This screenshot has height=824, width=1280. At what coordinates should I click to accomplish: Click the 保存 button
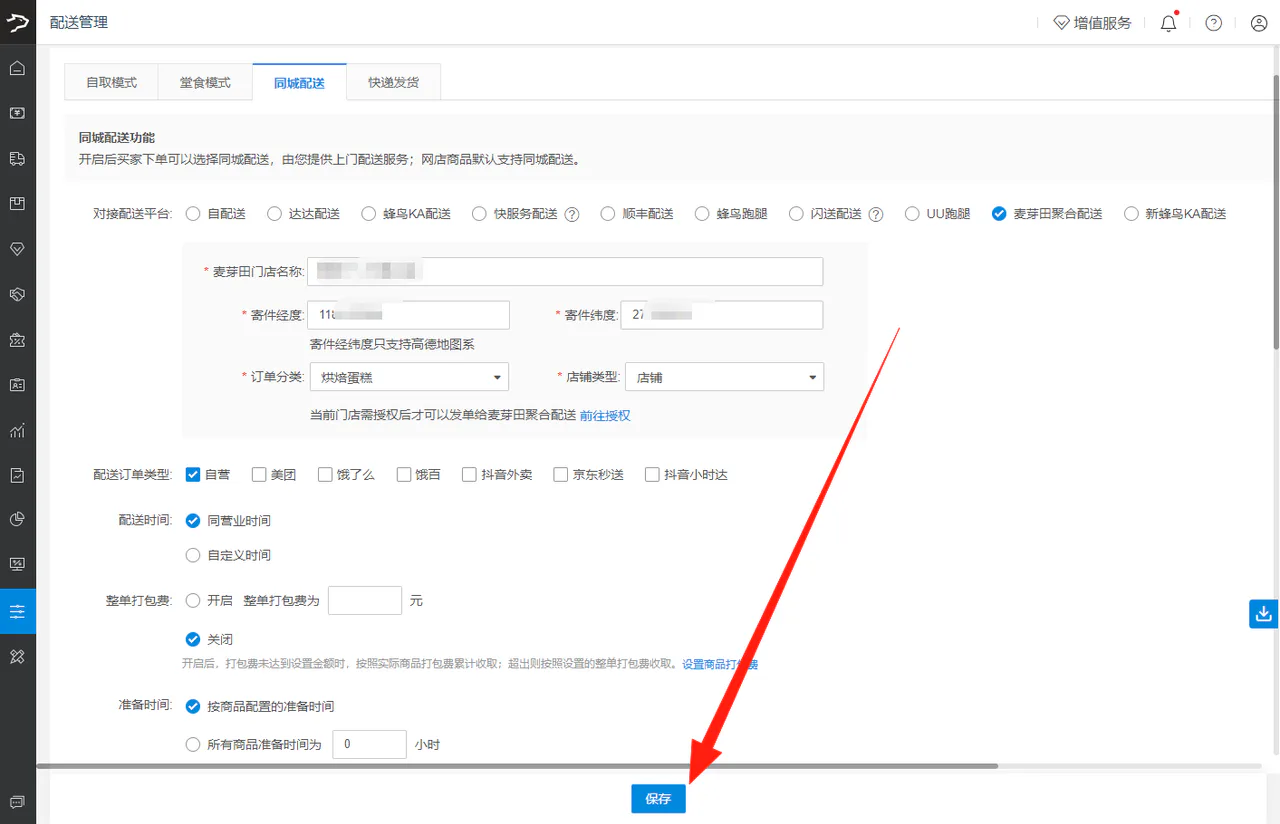click(658, 799)
